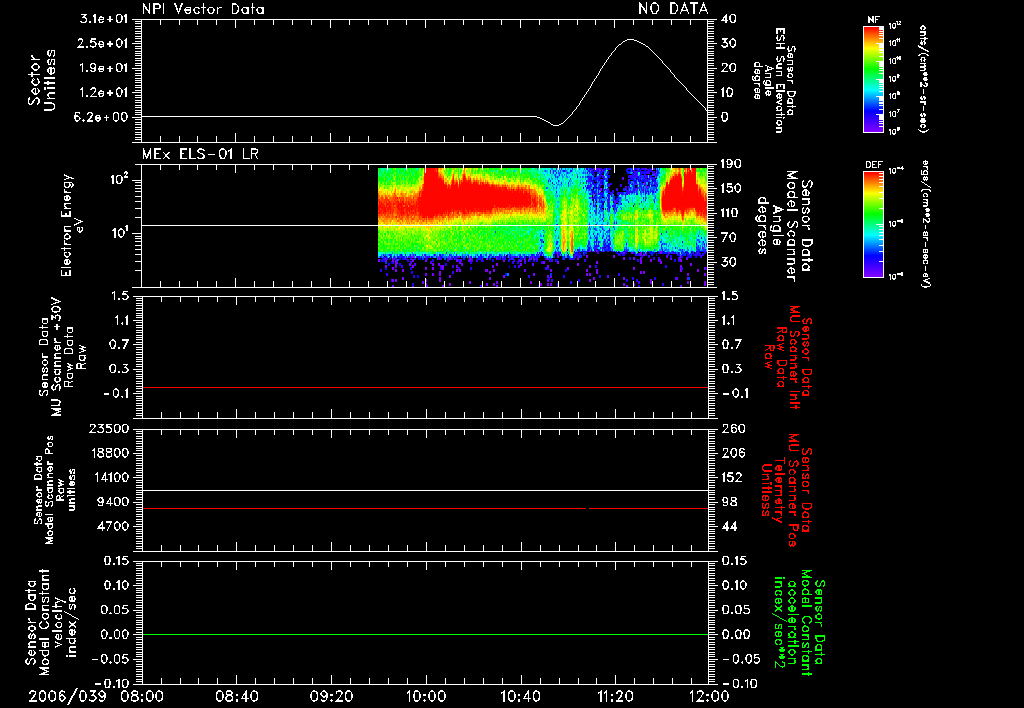The height and width of the screenshot is (708, 1024).
Task: Click the "NO DATA" label
Action: (673, 9)
